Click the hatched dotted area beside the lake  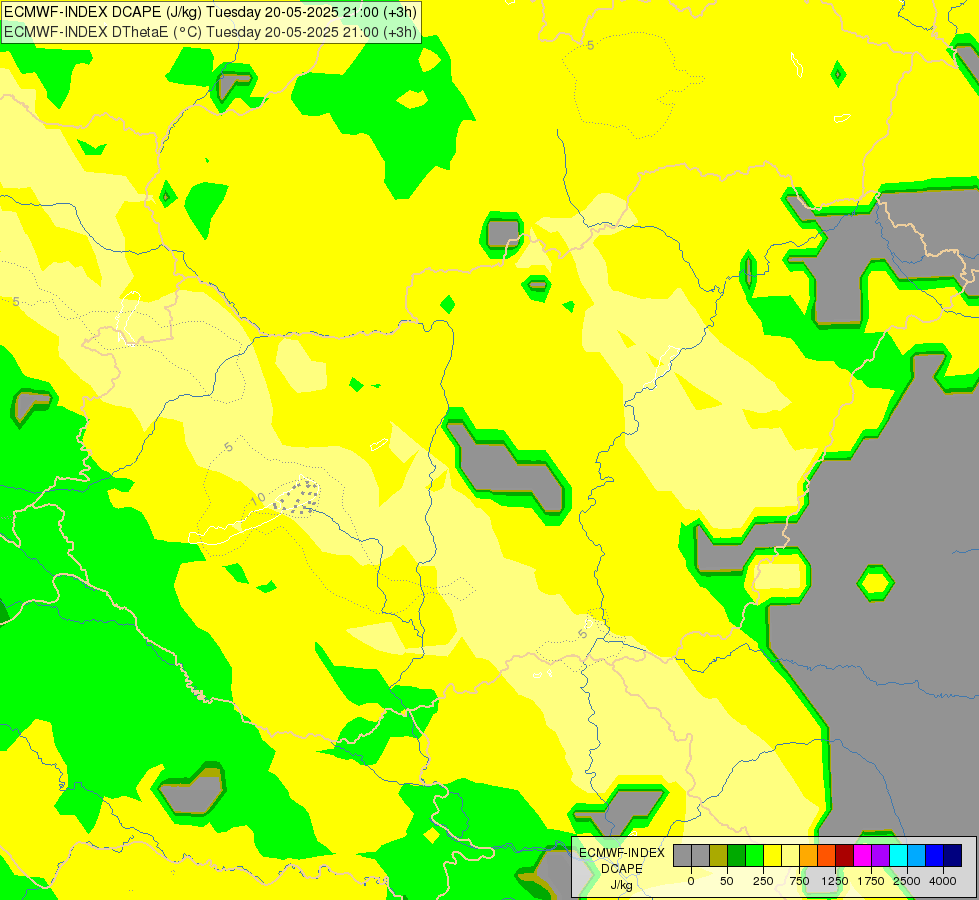pos(296,497)
